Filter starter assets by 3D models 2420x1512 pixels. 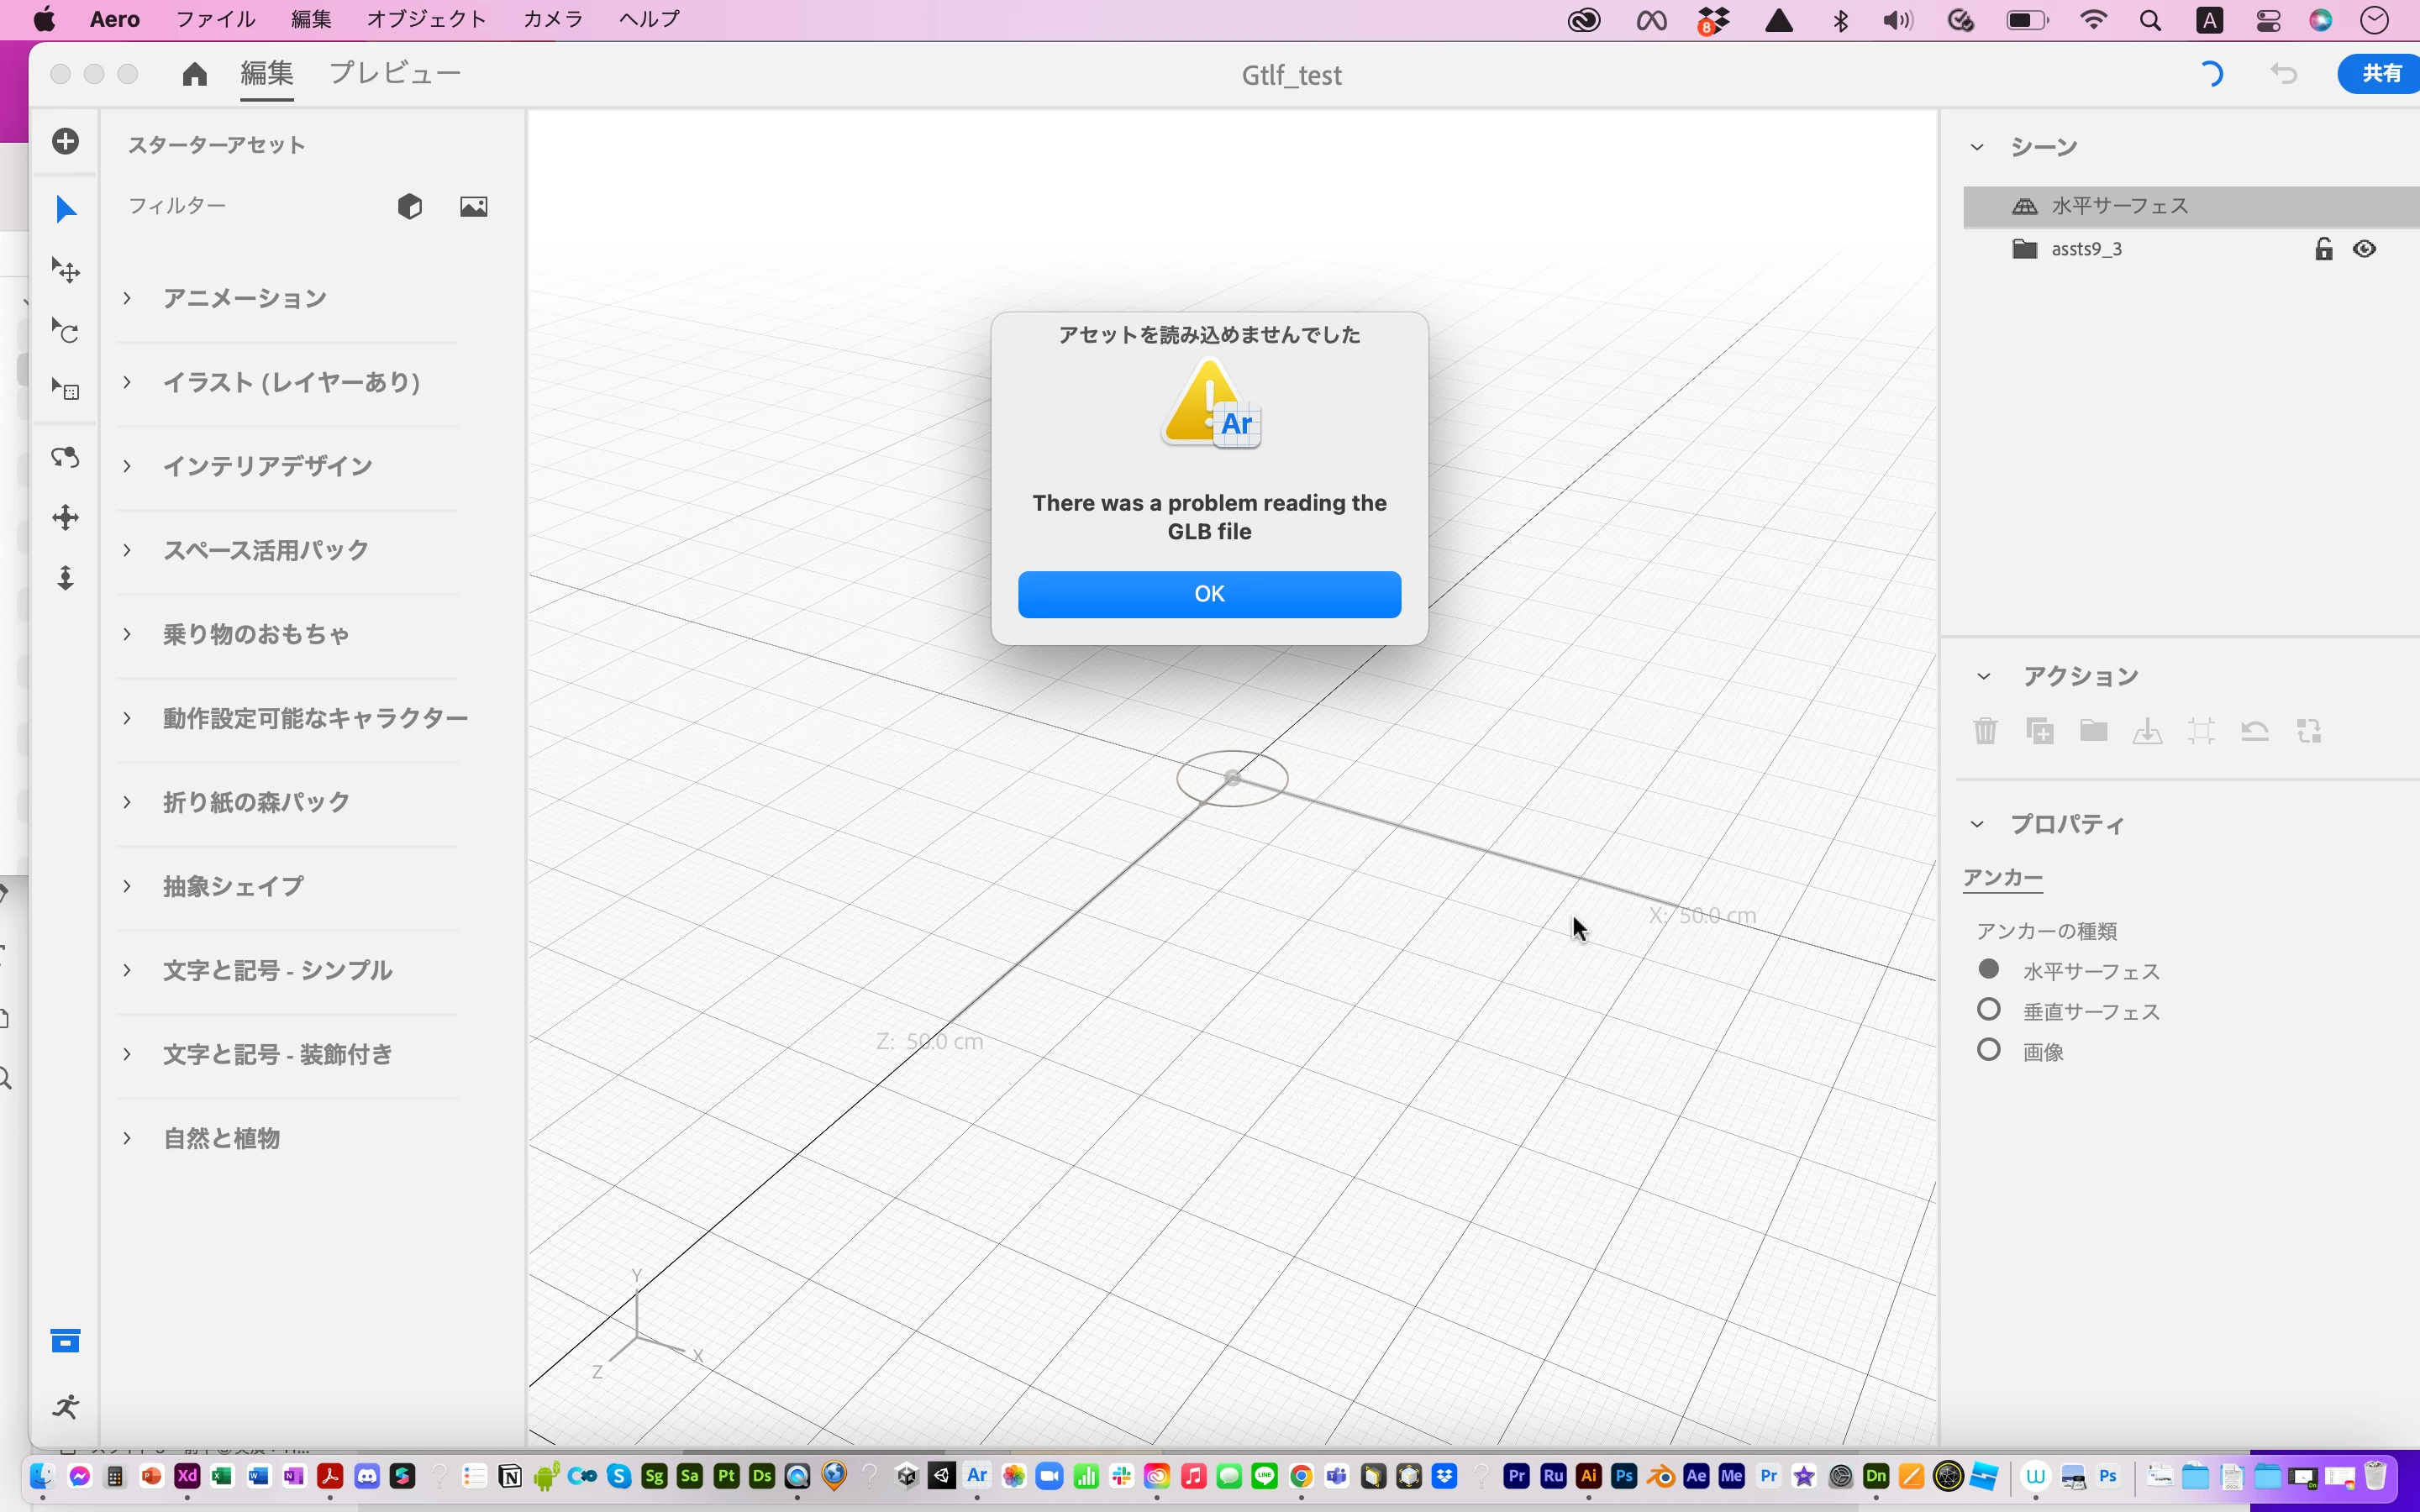click(410, 207)
